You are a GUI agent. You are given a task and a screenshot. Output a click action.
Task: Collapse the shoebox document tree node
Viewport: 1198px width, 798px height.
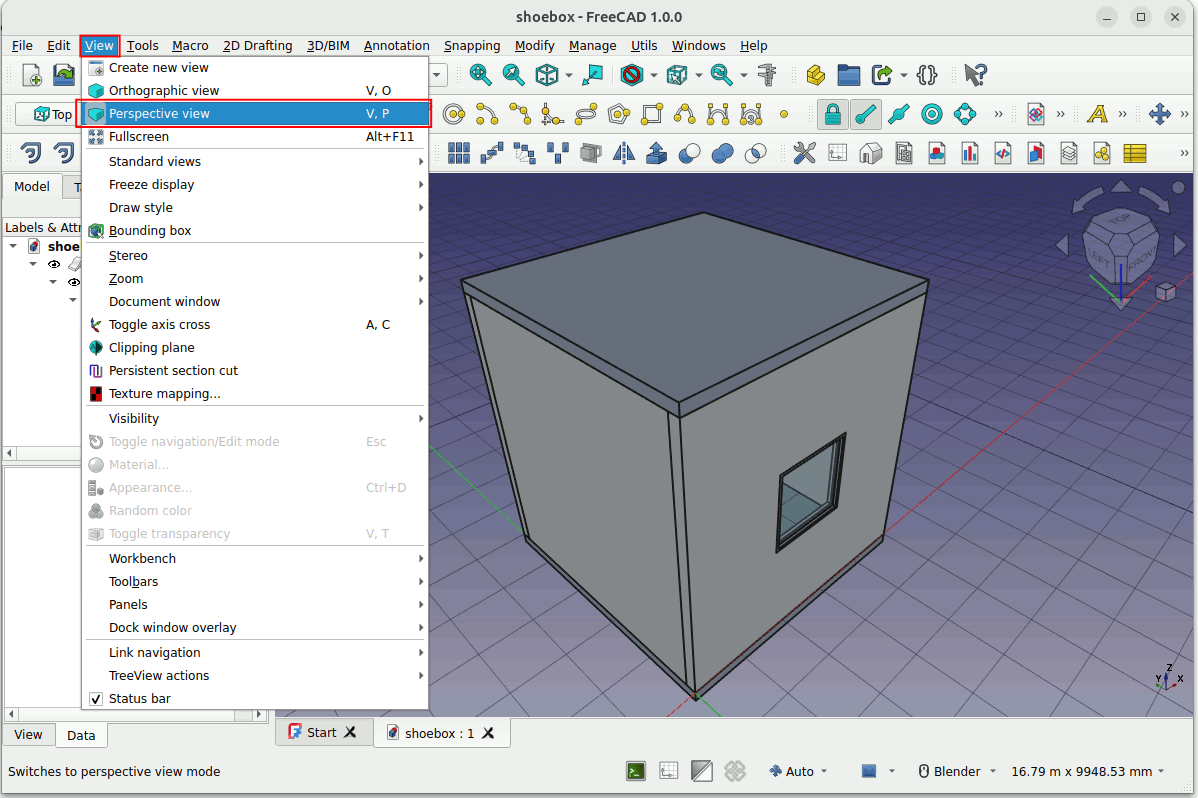pos(13,246)
